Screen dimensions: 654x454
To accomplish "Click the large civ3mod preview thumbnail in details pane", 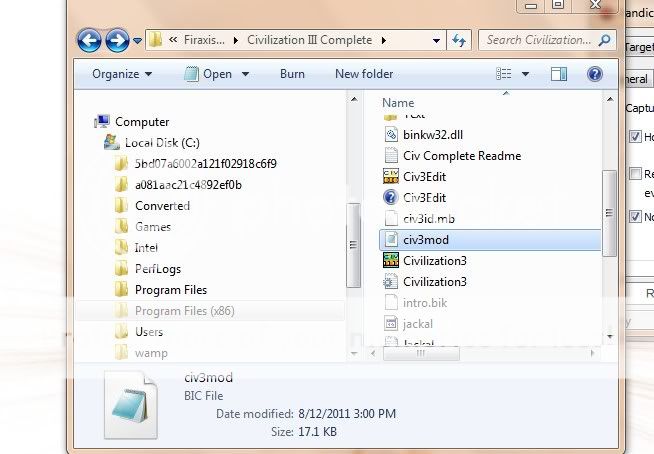I will 131,405.
